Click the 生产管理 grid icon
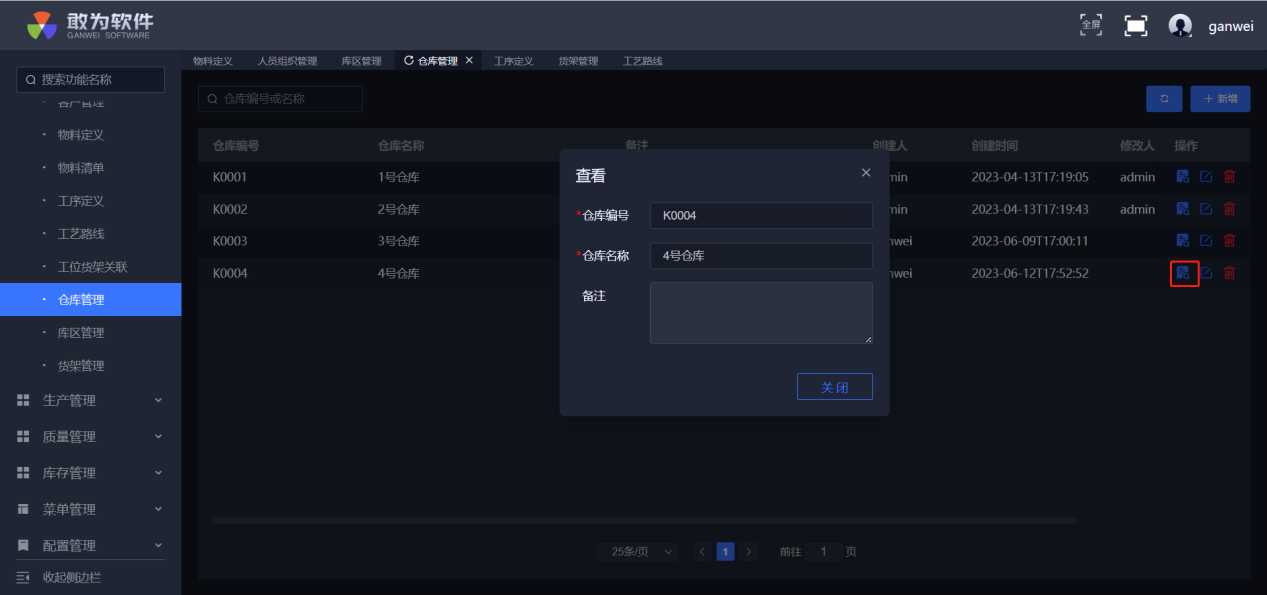 click(x=23, y=401)
